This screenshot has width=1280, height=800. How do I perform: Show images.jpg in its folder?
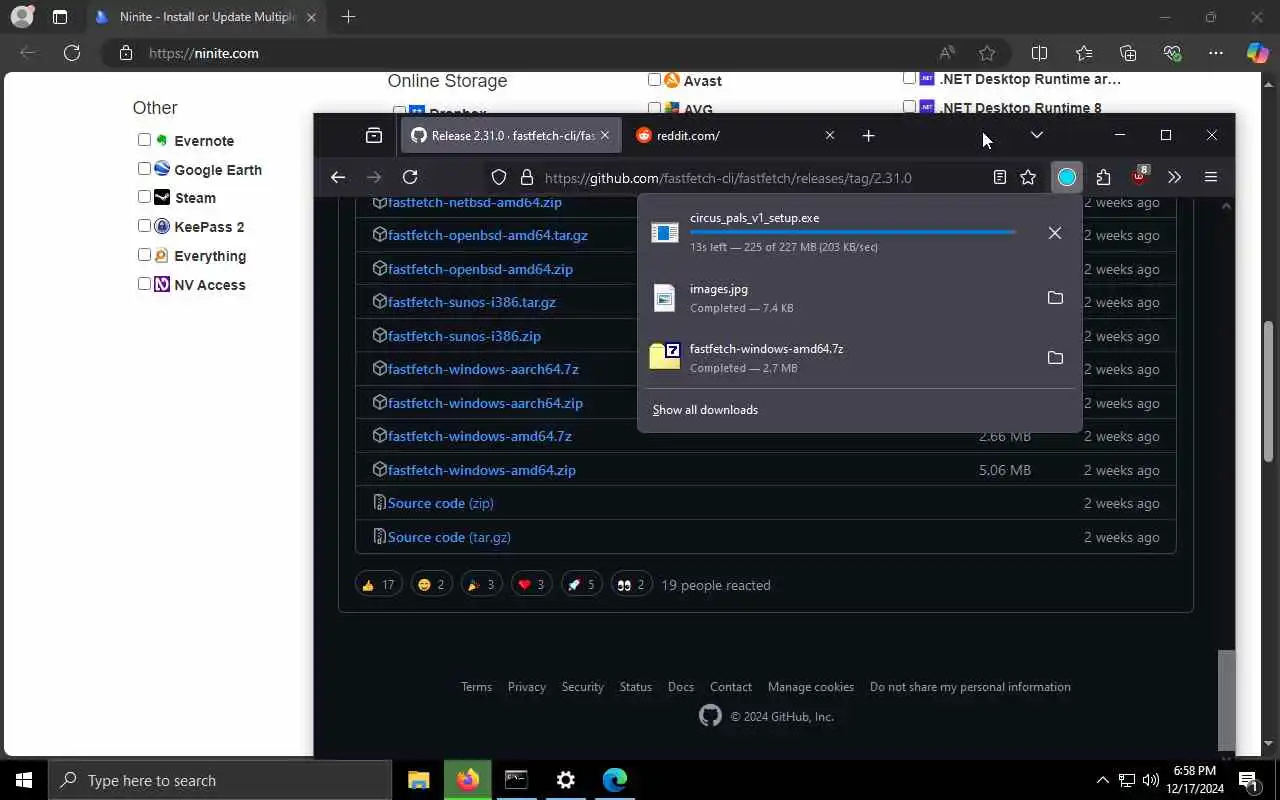coord(1055,298)
